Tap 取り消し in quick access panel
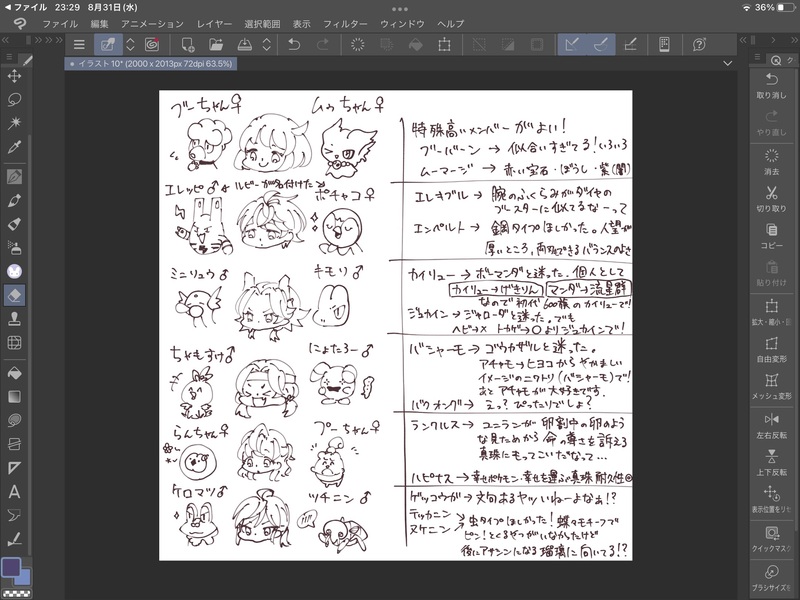Image resolution: width=800 pixels, height=600 pixels. 771,86
